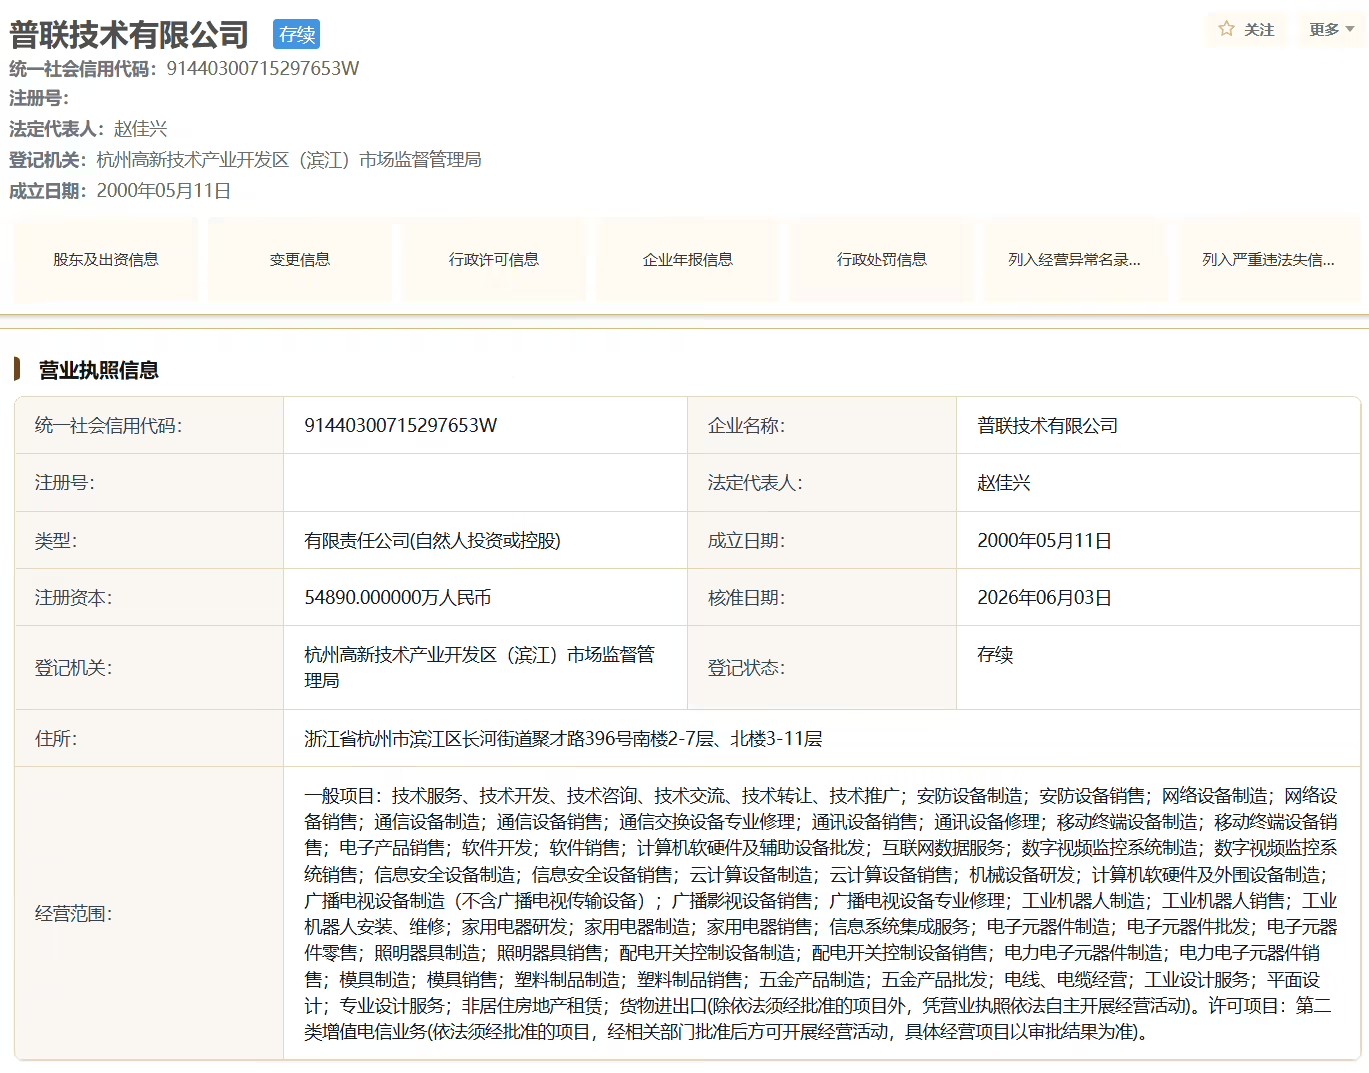Open the 更多 dropdown menu
Viewport: 1369px width, 1073px height.
click(1332, 30)
